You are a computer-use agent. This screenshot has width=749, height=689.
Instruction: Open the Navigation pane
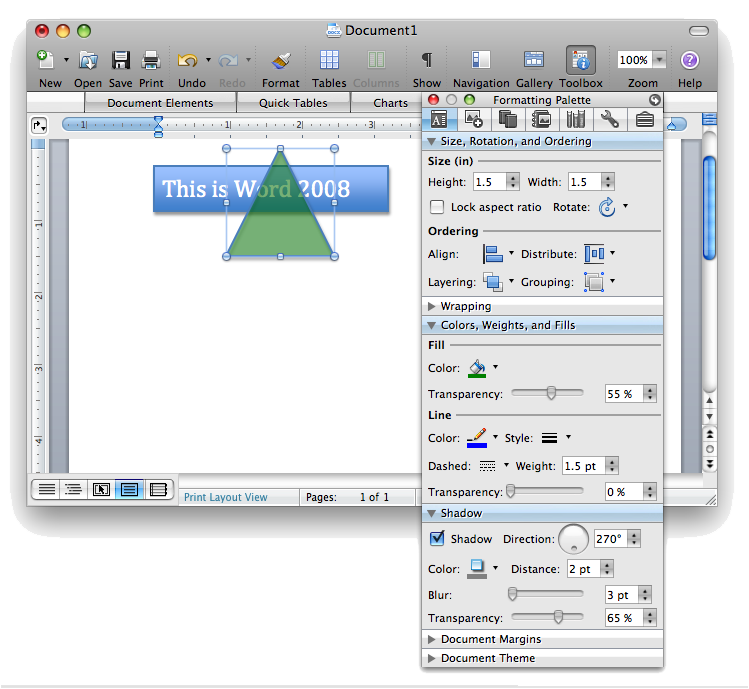click(x=481, y=60)
